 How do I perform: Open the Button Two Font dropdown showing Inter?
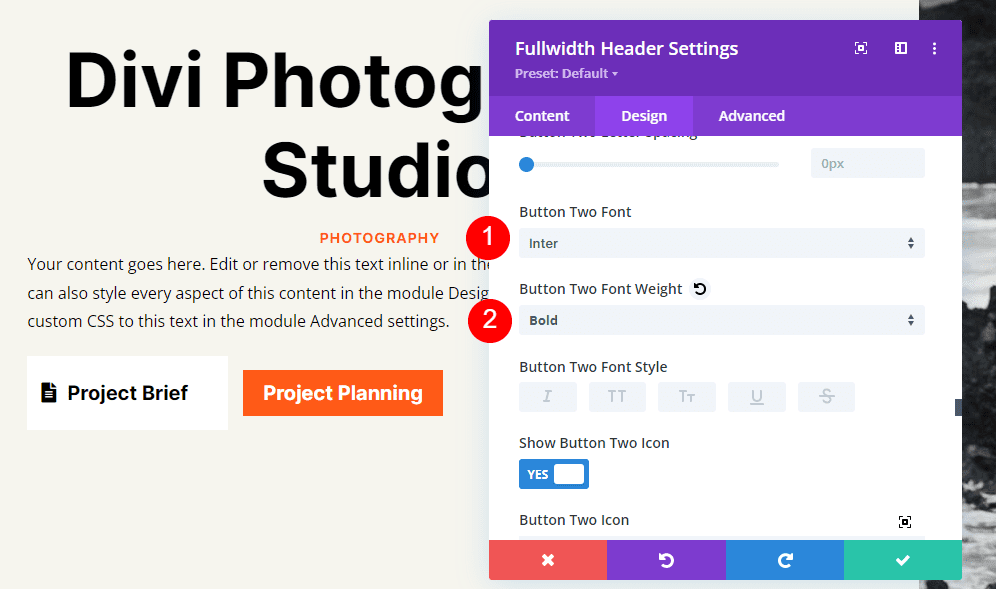(x=721, y=243)
